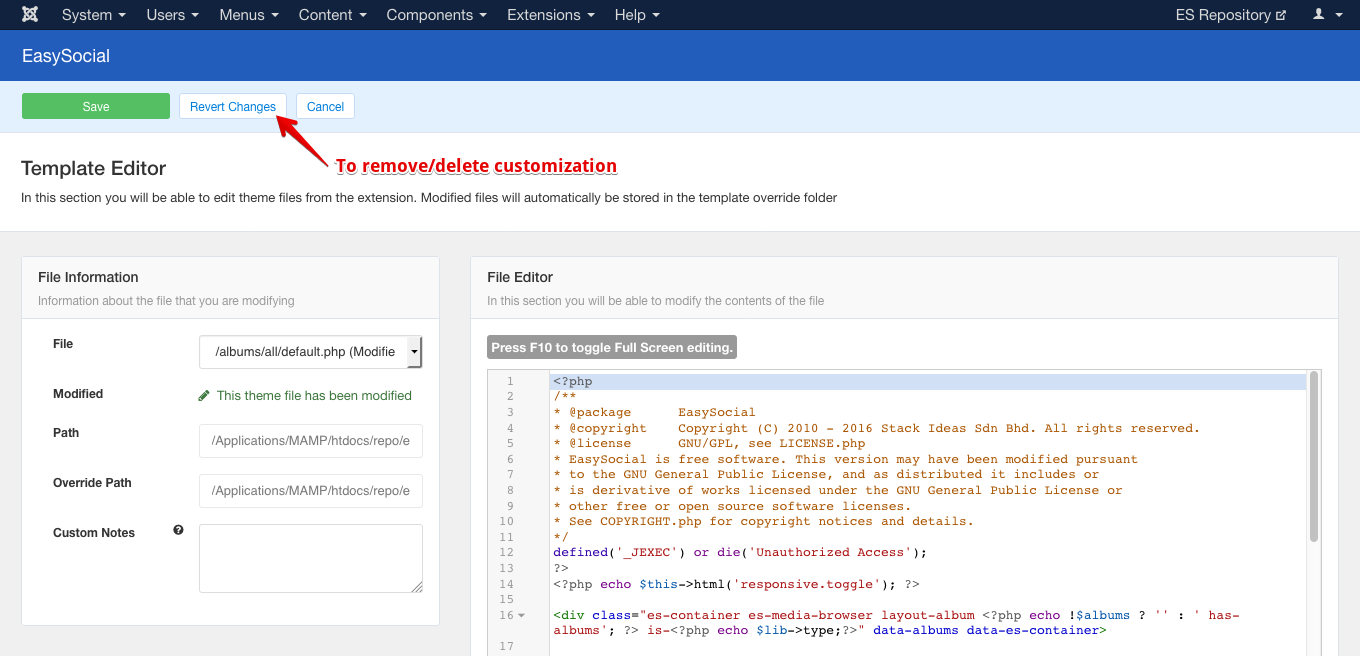Viewport: 1360px width, 656px height.
Task: Click the '@license GNU/GPL' code line
Action: pos(709,443)
